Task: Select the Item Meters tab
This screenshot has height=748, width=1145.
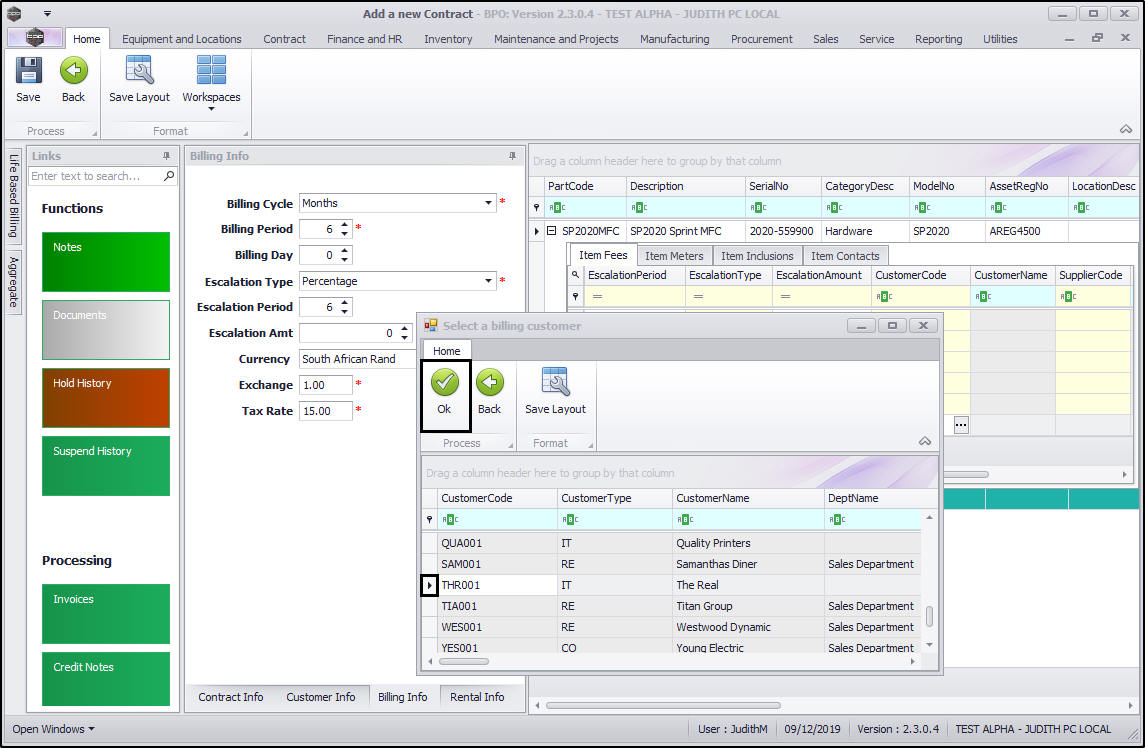Action: pos(674,256)
